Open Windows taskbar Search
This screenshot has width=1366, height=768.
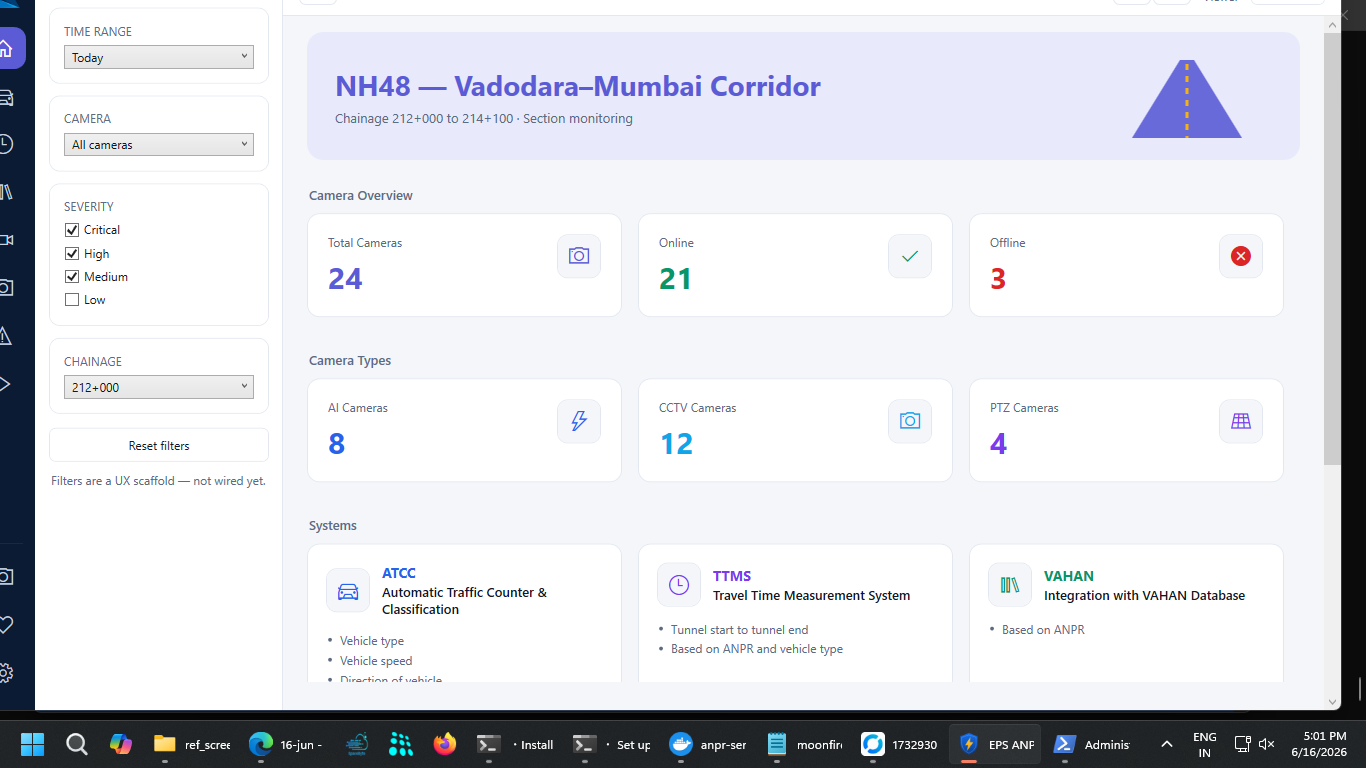pyautogui.click(x=77, y=744)
